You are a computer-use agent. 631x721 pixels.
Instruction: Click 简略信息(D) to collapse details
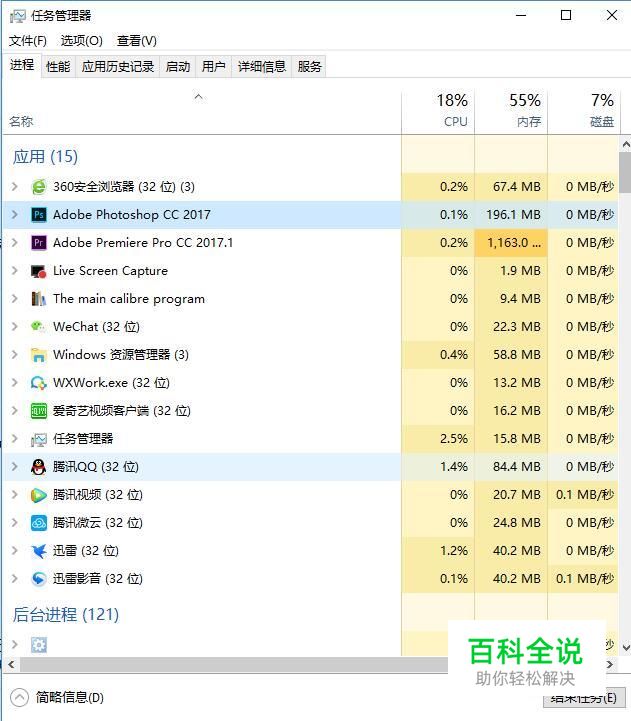(x=57, y=698)
